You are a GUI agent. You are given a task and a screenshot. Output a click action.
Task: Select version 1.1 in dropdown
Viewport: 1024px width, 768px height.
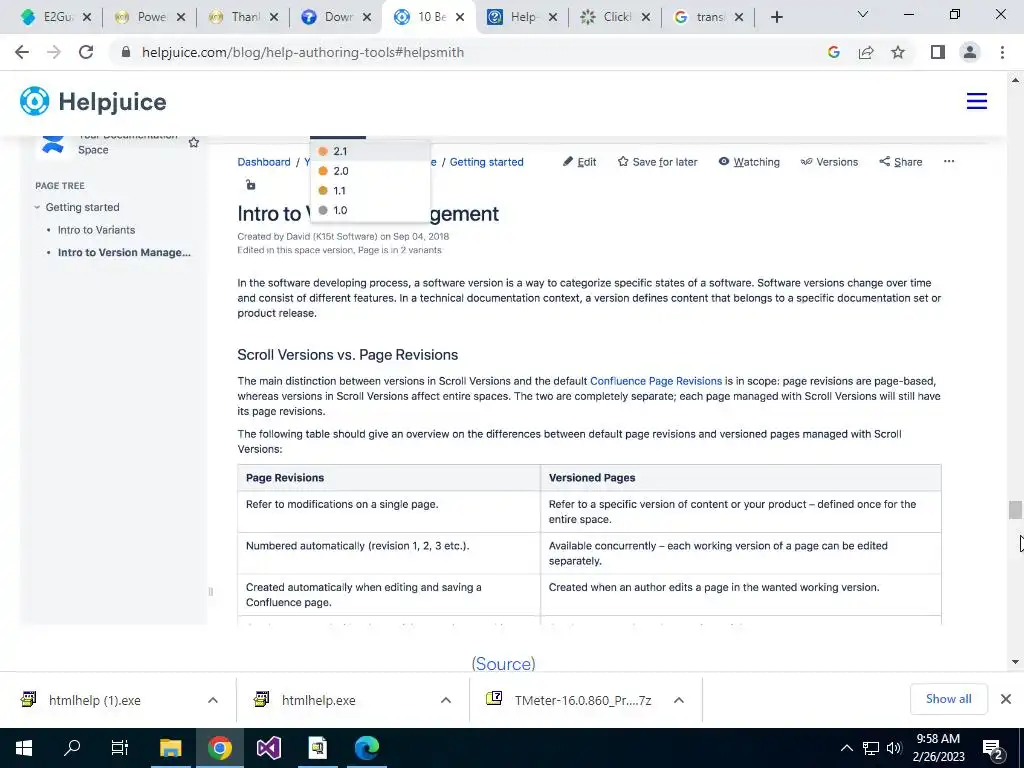(370, 191)
